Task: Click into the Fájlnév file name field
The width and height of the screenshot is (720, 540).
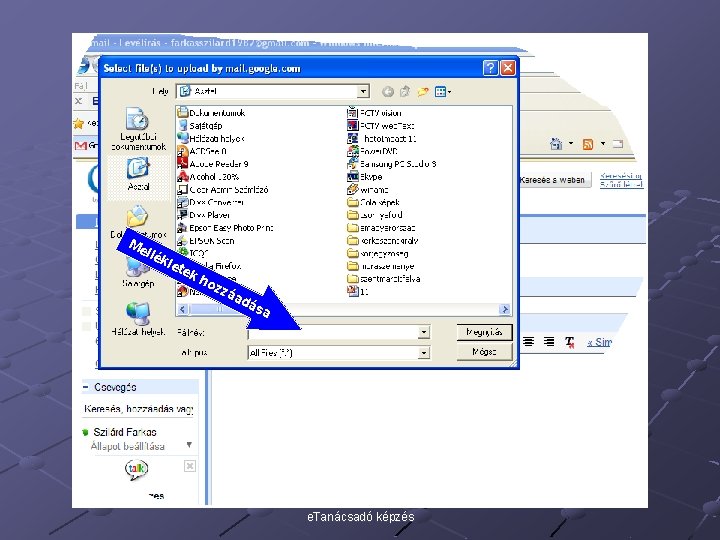Action: pyautogui.click(x=333, y=332)
